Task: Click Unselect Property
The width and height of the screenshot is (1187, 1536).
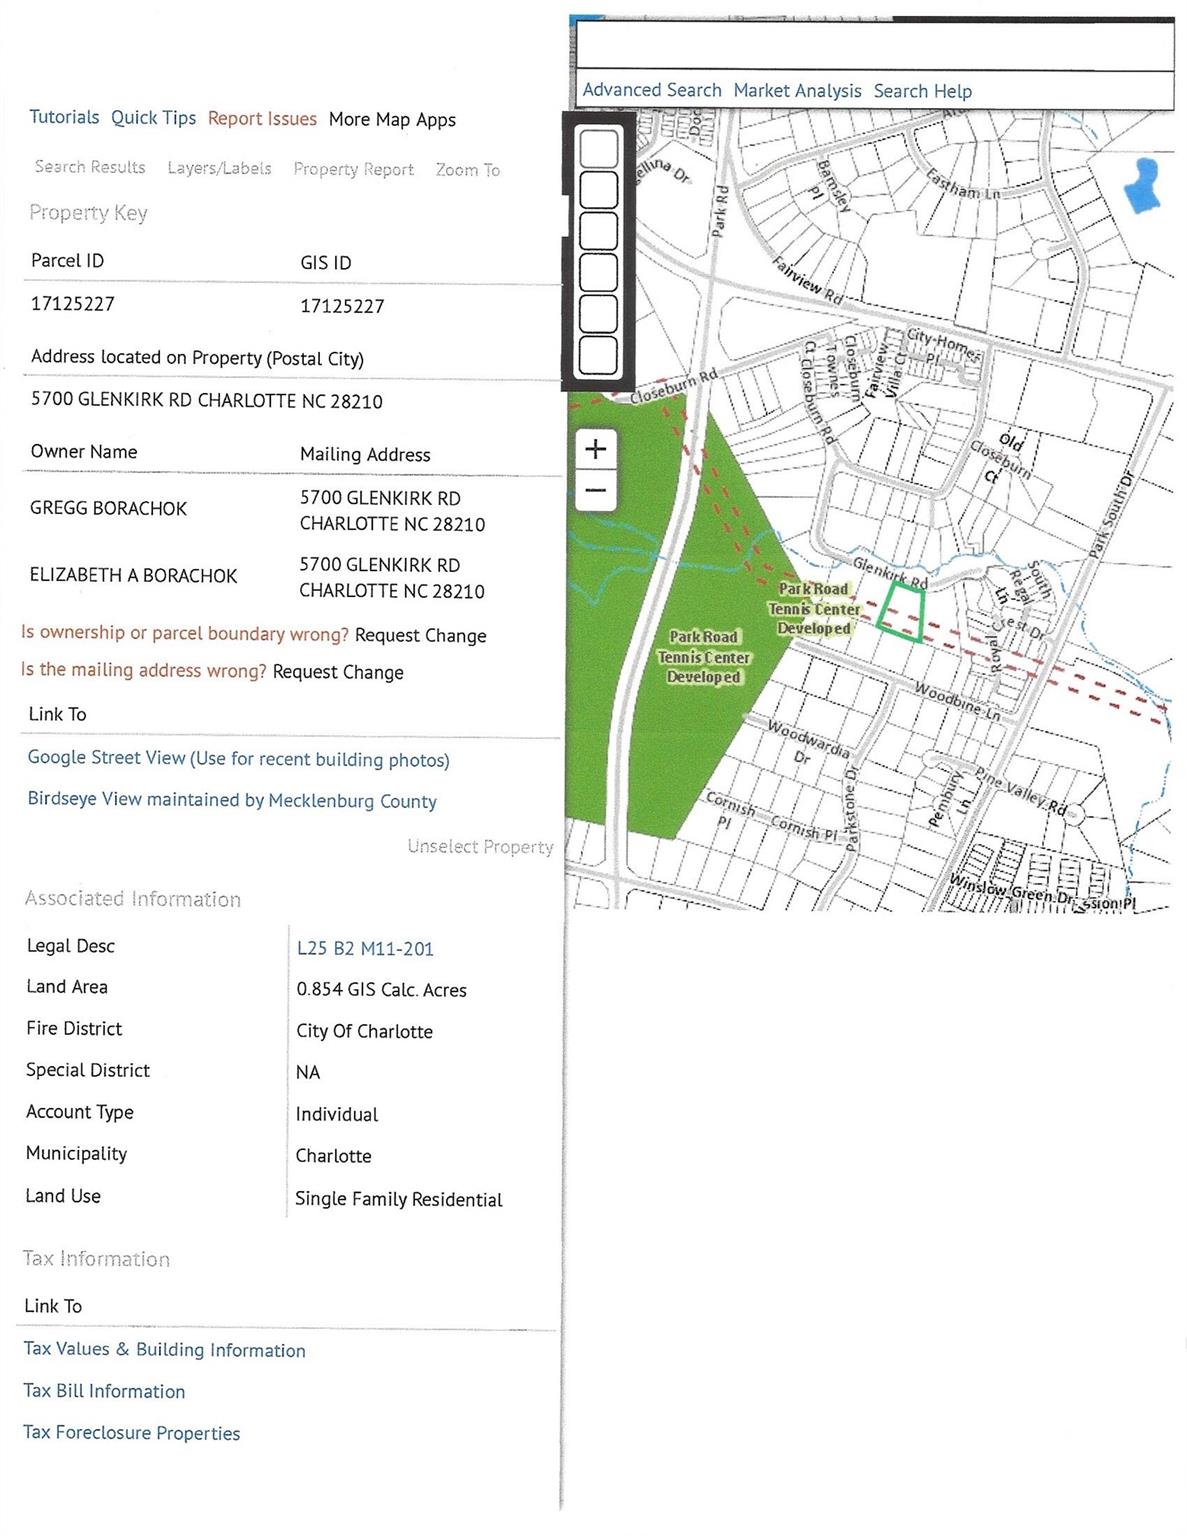Action: click(480, 847)
